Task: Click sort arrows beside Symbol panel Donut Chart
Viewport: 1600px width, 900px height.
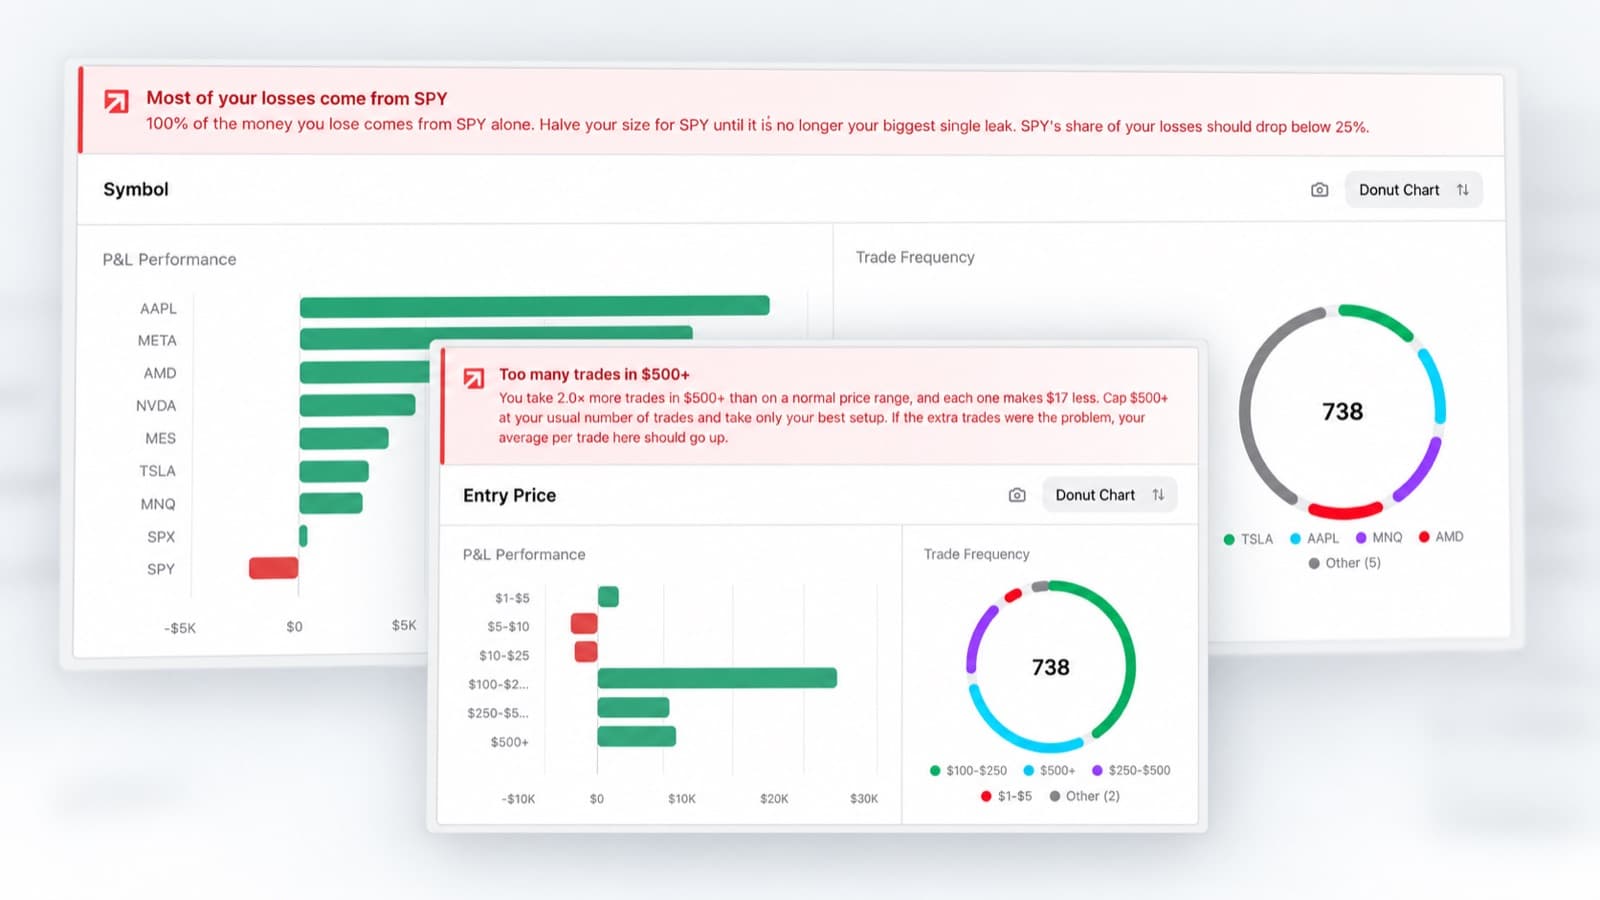Action: pos(1463,190)
